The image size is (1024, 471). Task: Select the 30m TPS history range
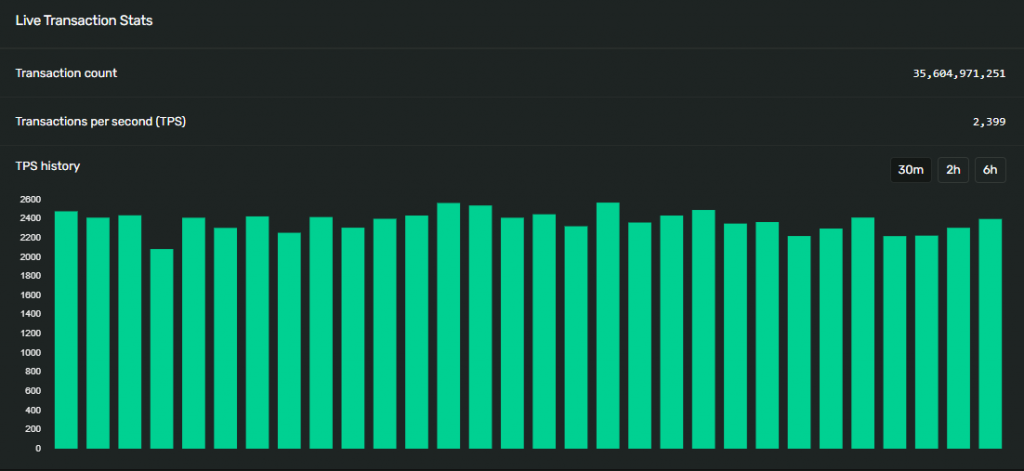(911, 170)
